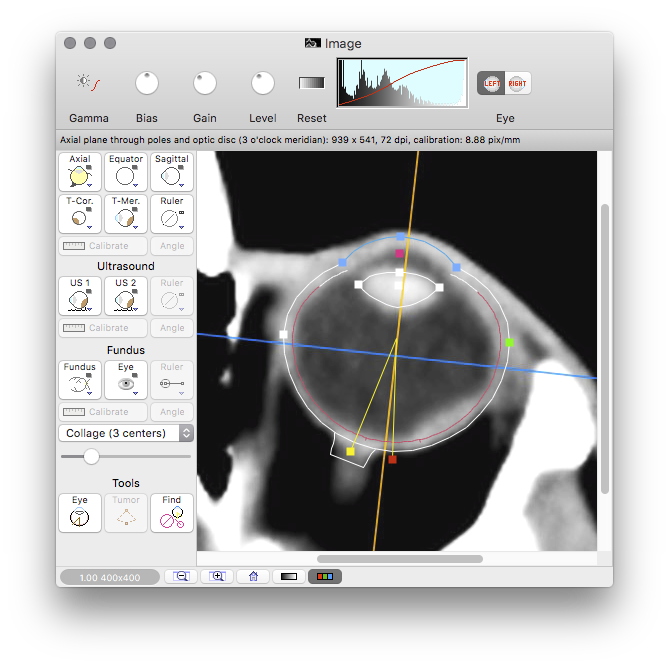Click the blue handle at top of cornea
Screen dimensions: 669x667
400,236
